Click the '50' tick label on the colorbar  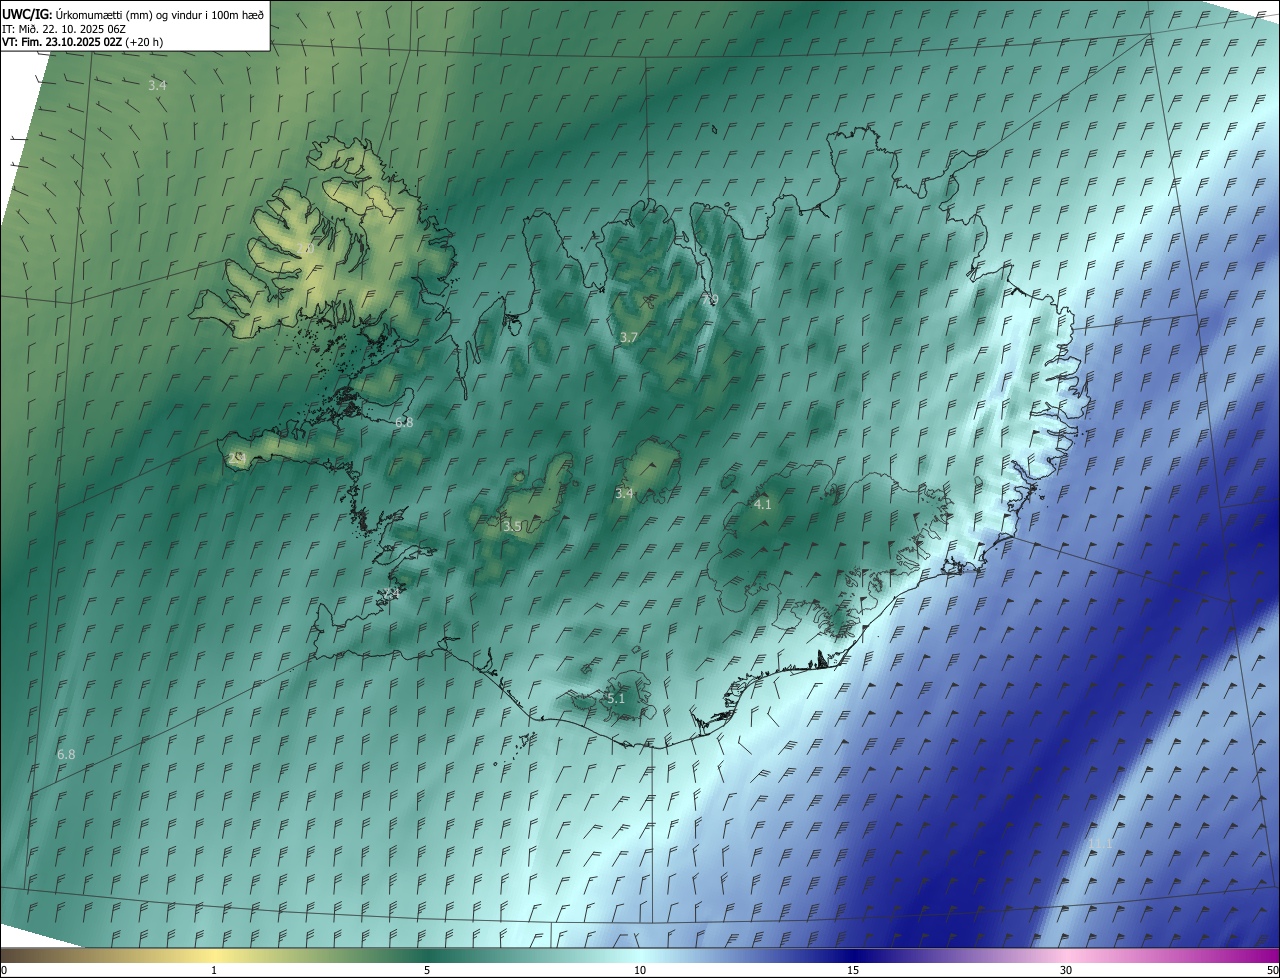pos(1272,970)
